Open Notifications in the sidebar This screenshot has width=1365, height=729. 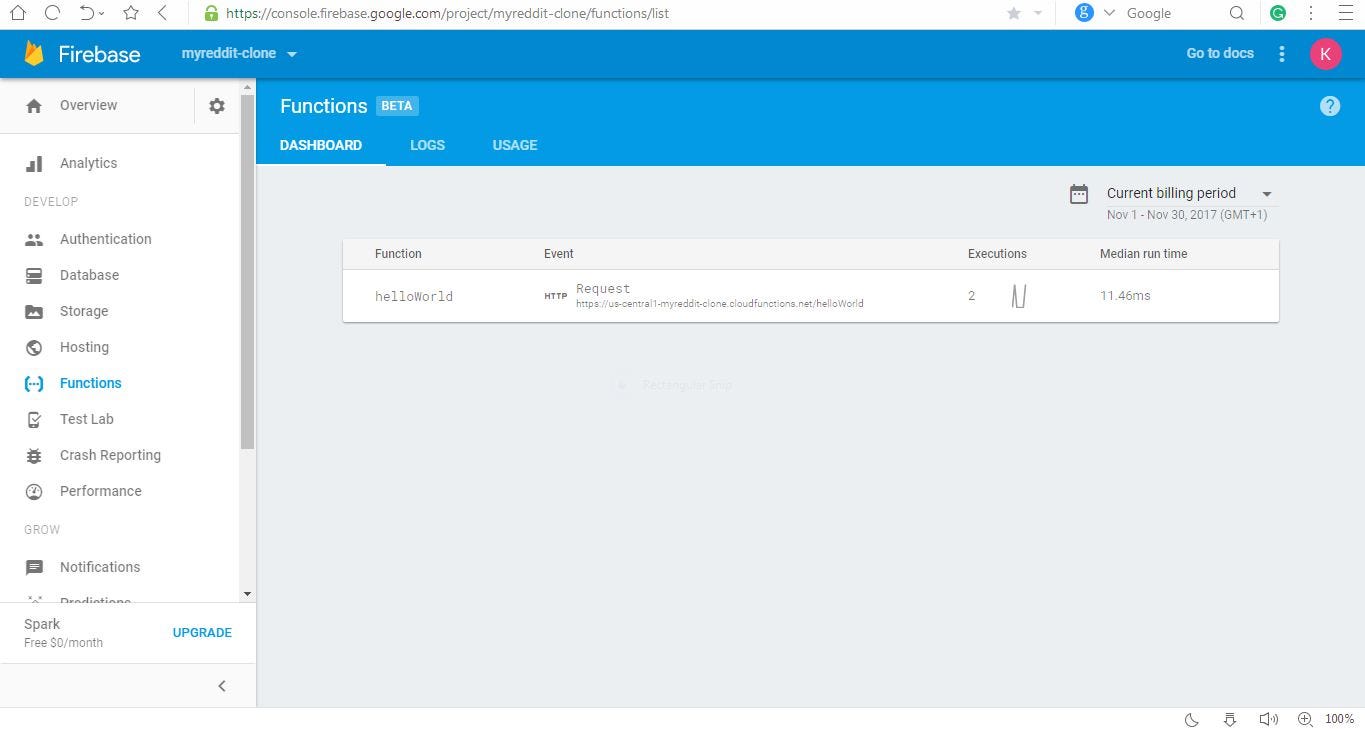[x=99, y=567]
